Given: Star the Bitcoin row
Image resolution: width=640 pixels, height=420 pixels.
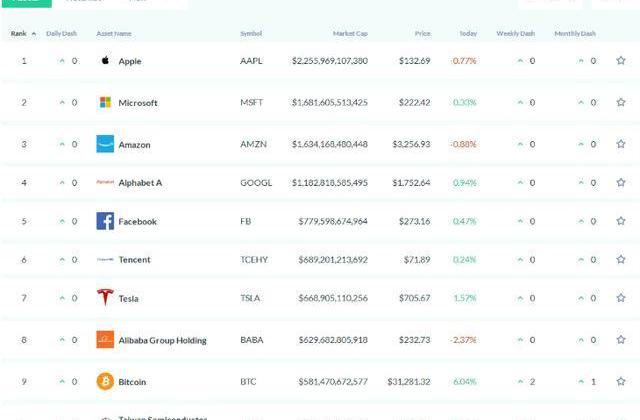Looking at the screenshot, I should pyautogui.click(x=620, y=381).
